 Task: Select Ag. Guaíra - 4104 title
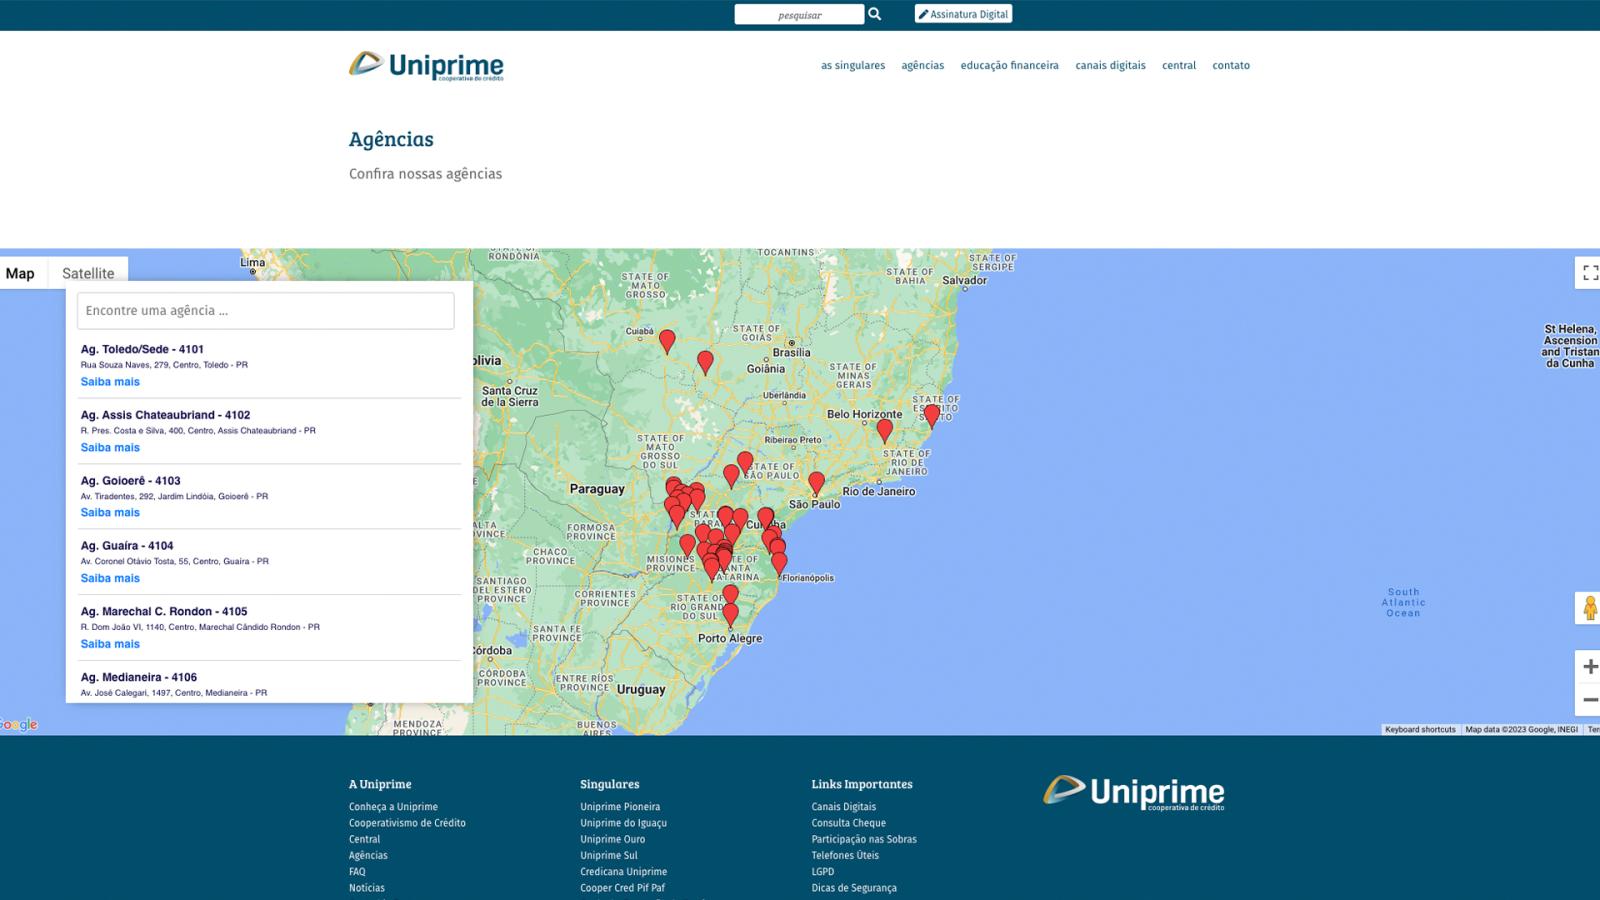coord(127,546)
